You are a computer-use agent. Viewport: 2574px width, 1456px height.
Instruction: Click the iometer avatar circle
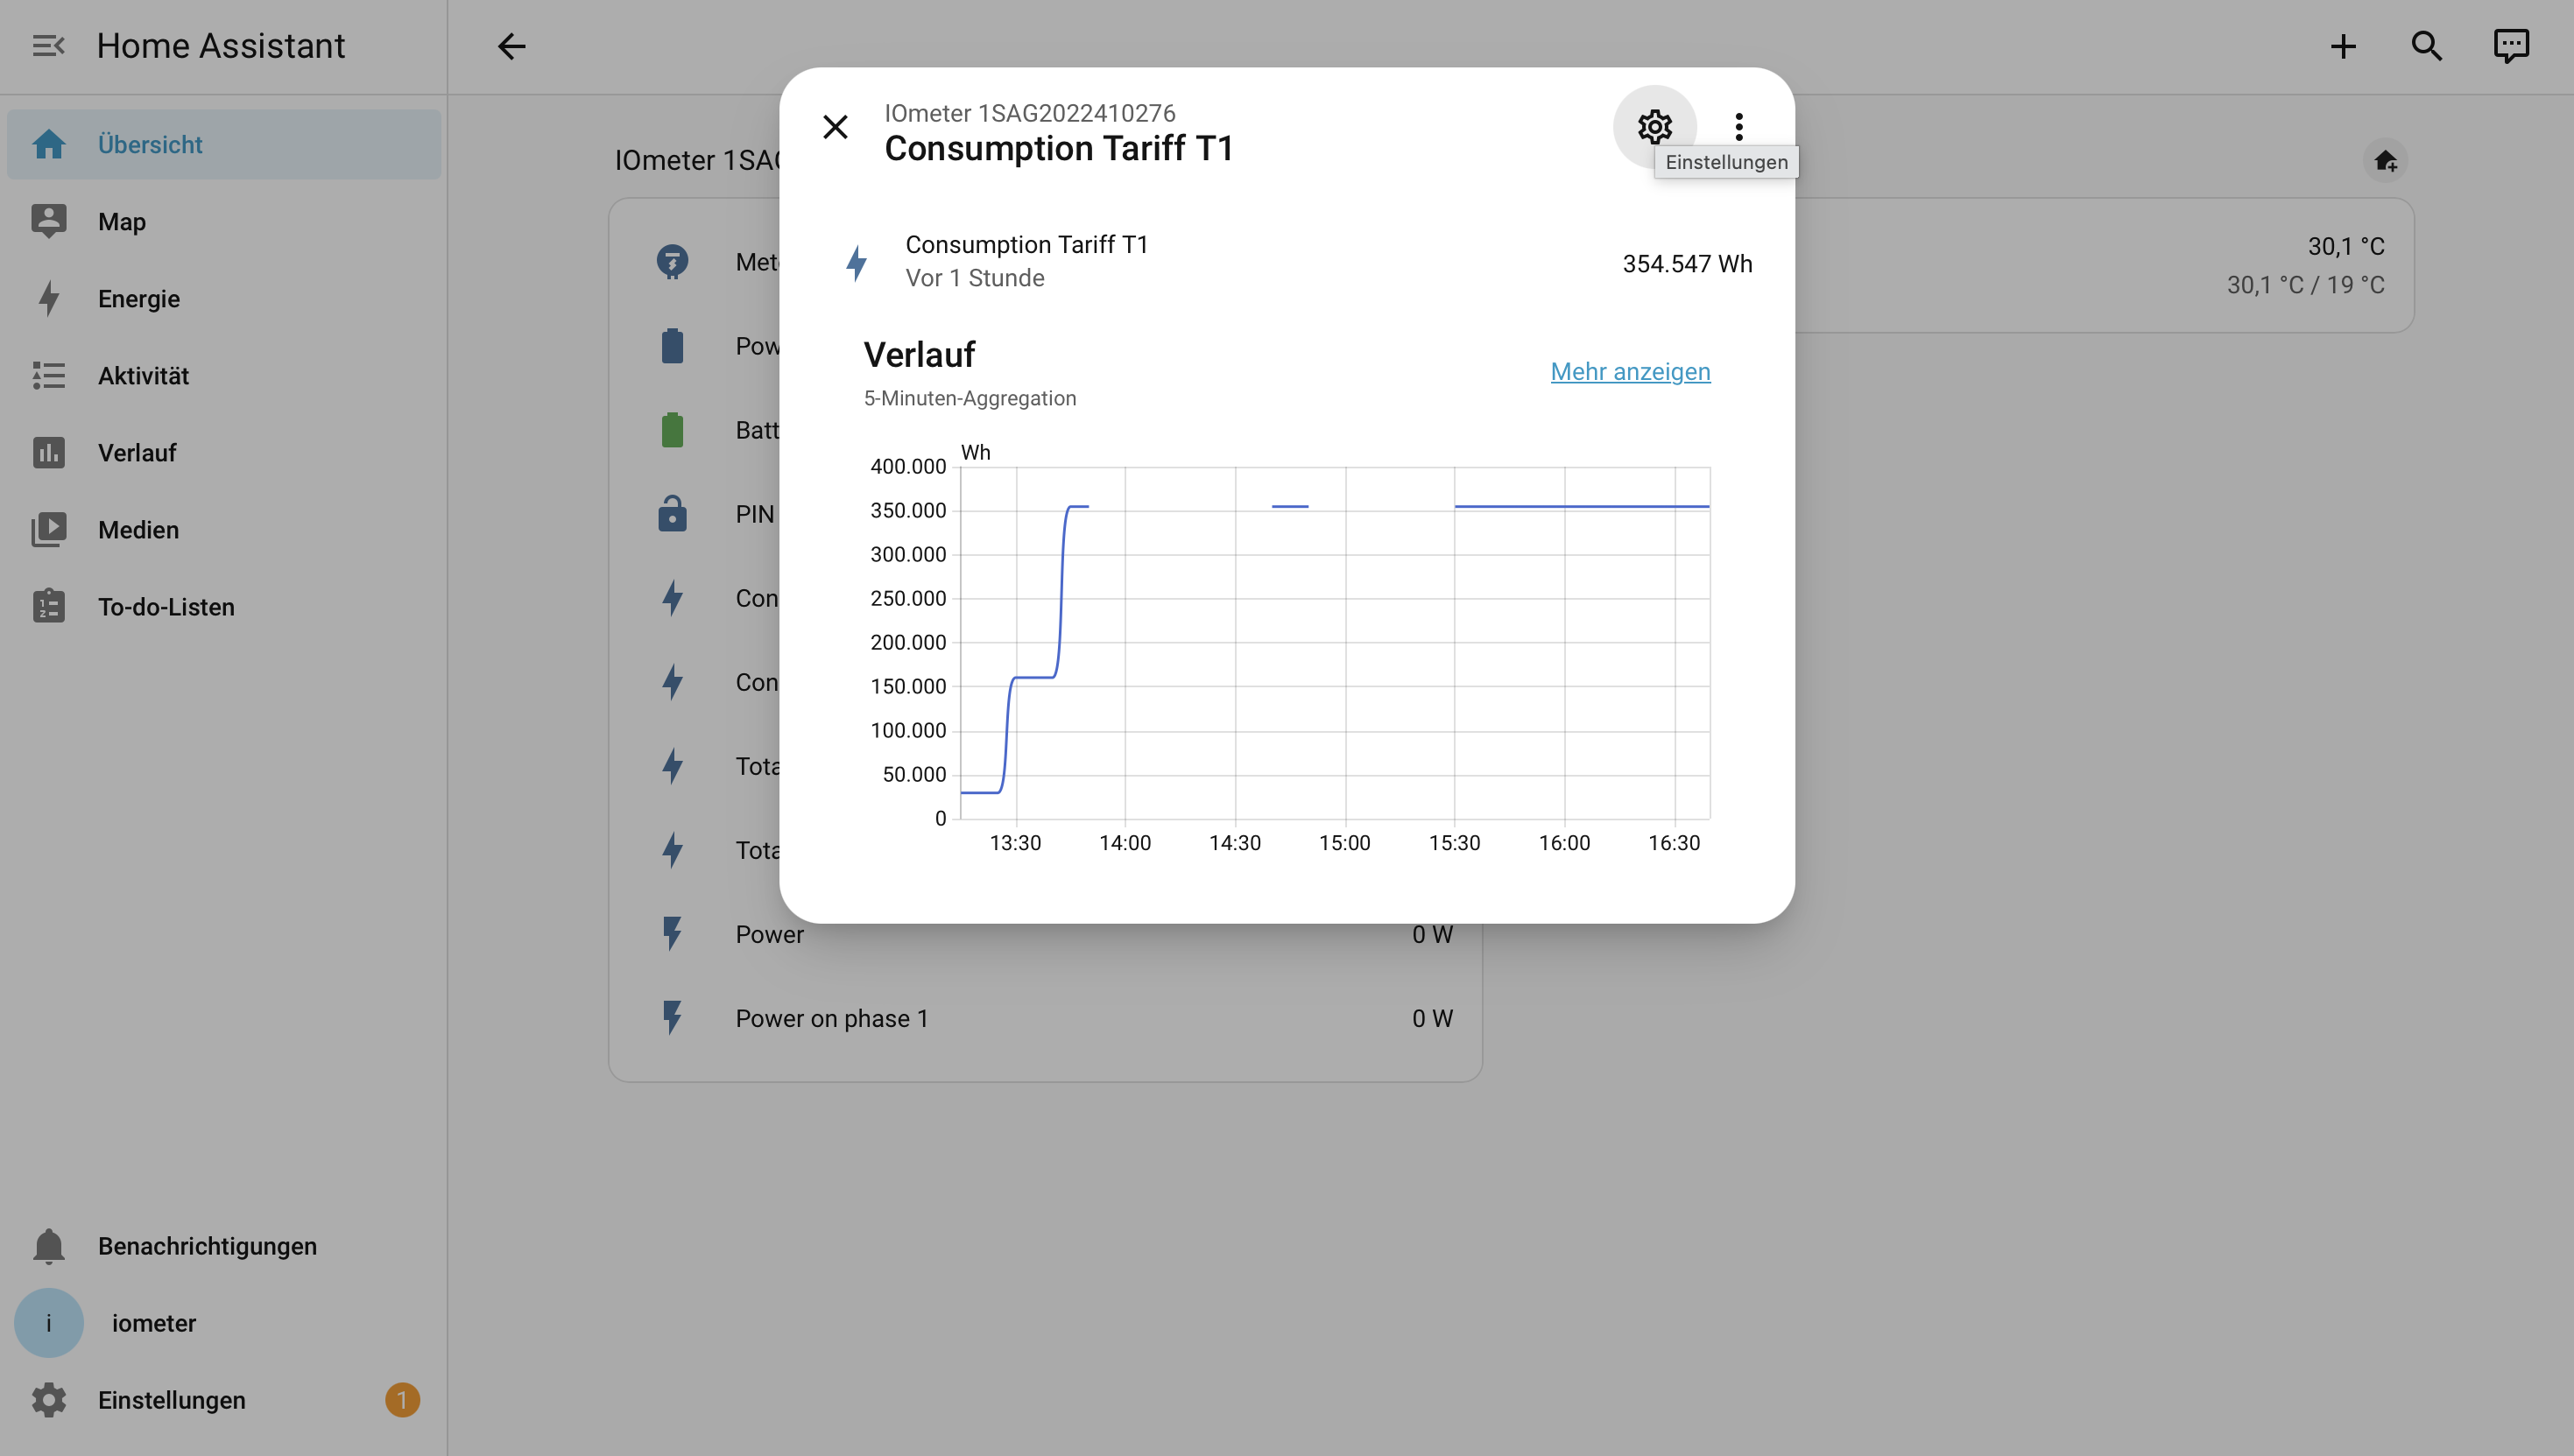[48, 1323]
